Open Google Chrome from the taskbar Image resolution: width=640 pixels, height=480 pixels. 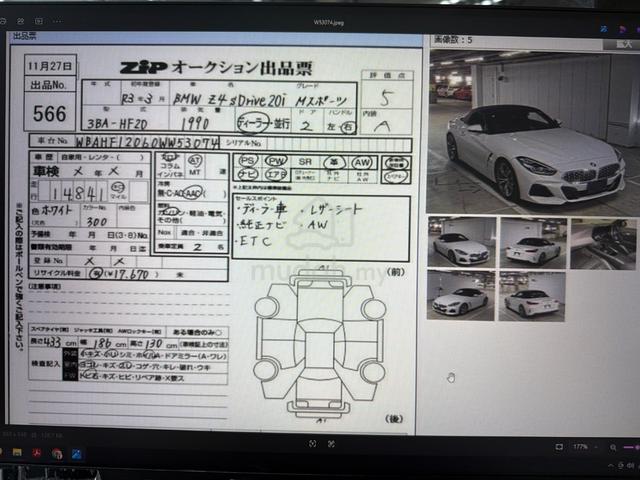pos(57,453)
